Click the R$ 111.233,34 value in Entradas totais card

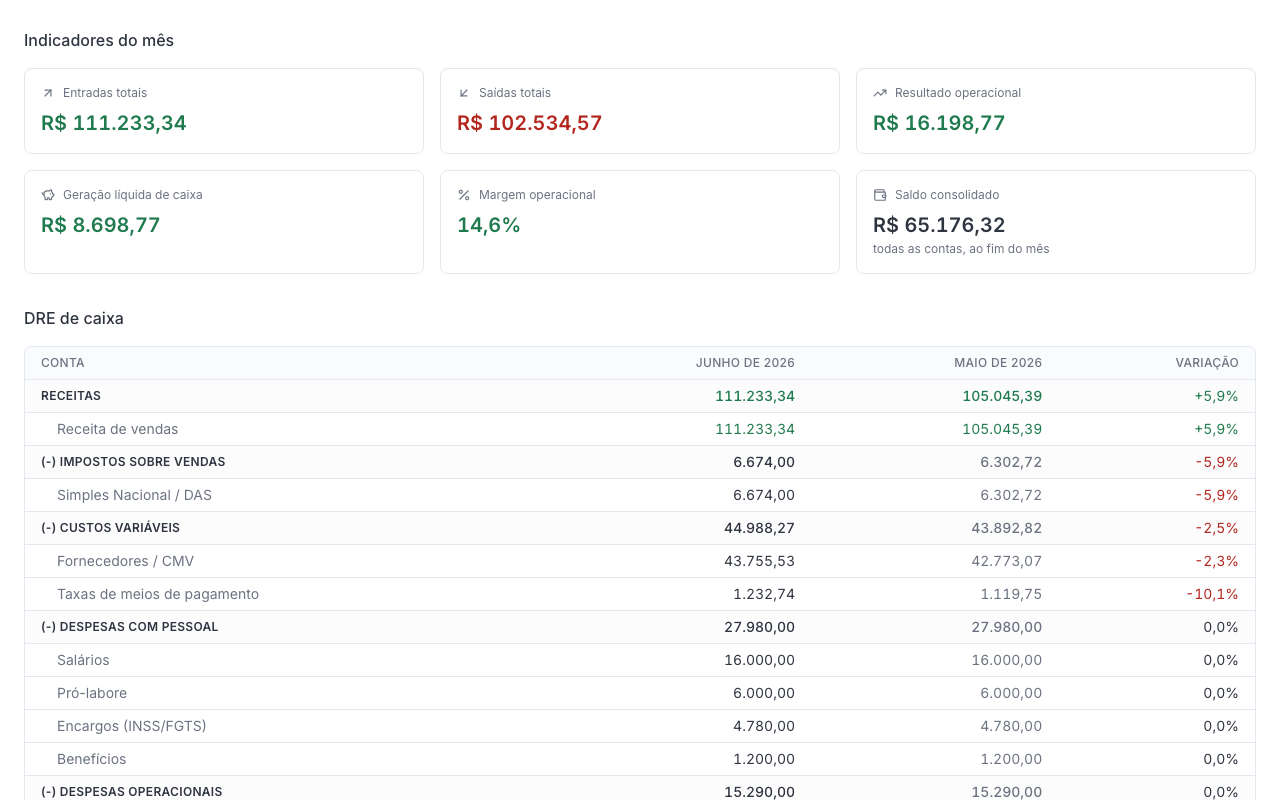click(114, 123)
